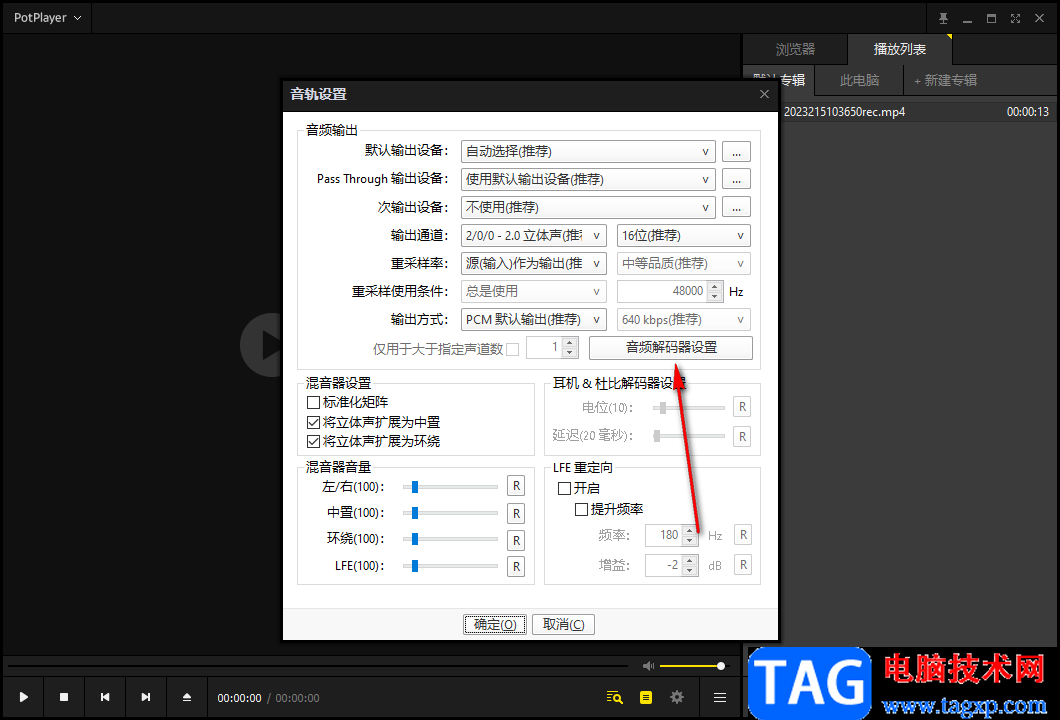Click + 新建专辑 tab

pyautogui.click(x=945, y=80)
